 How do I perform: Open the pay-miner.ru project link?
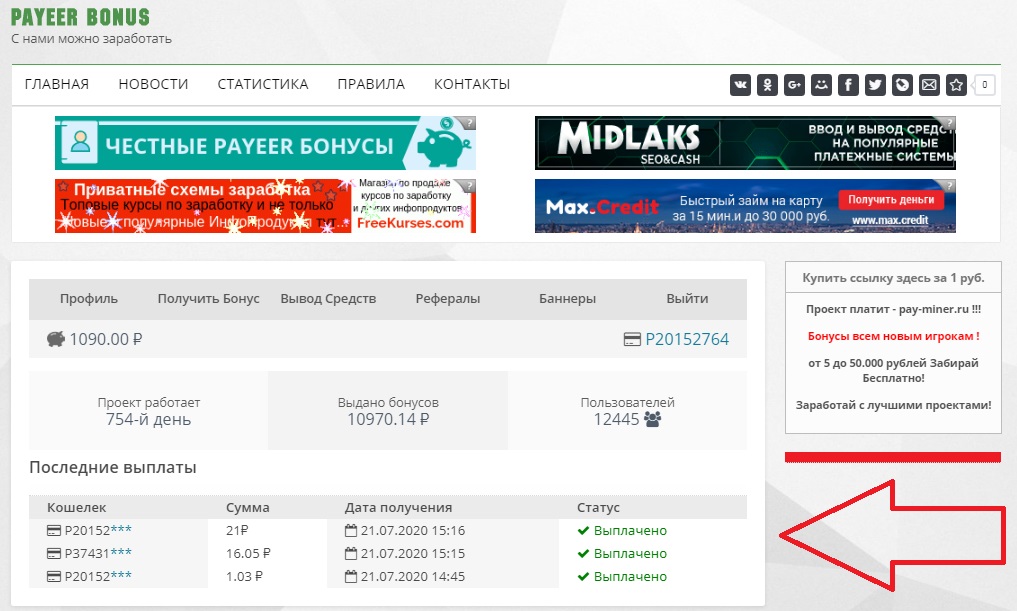[893, 309]
